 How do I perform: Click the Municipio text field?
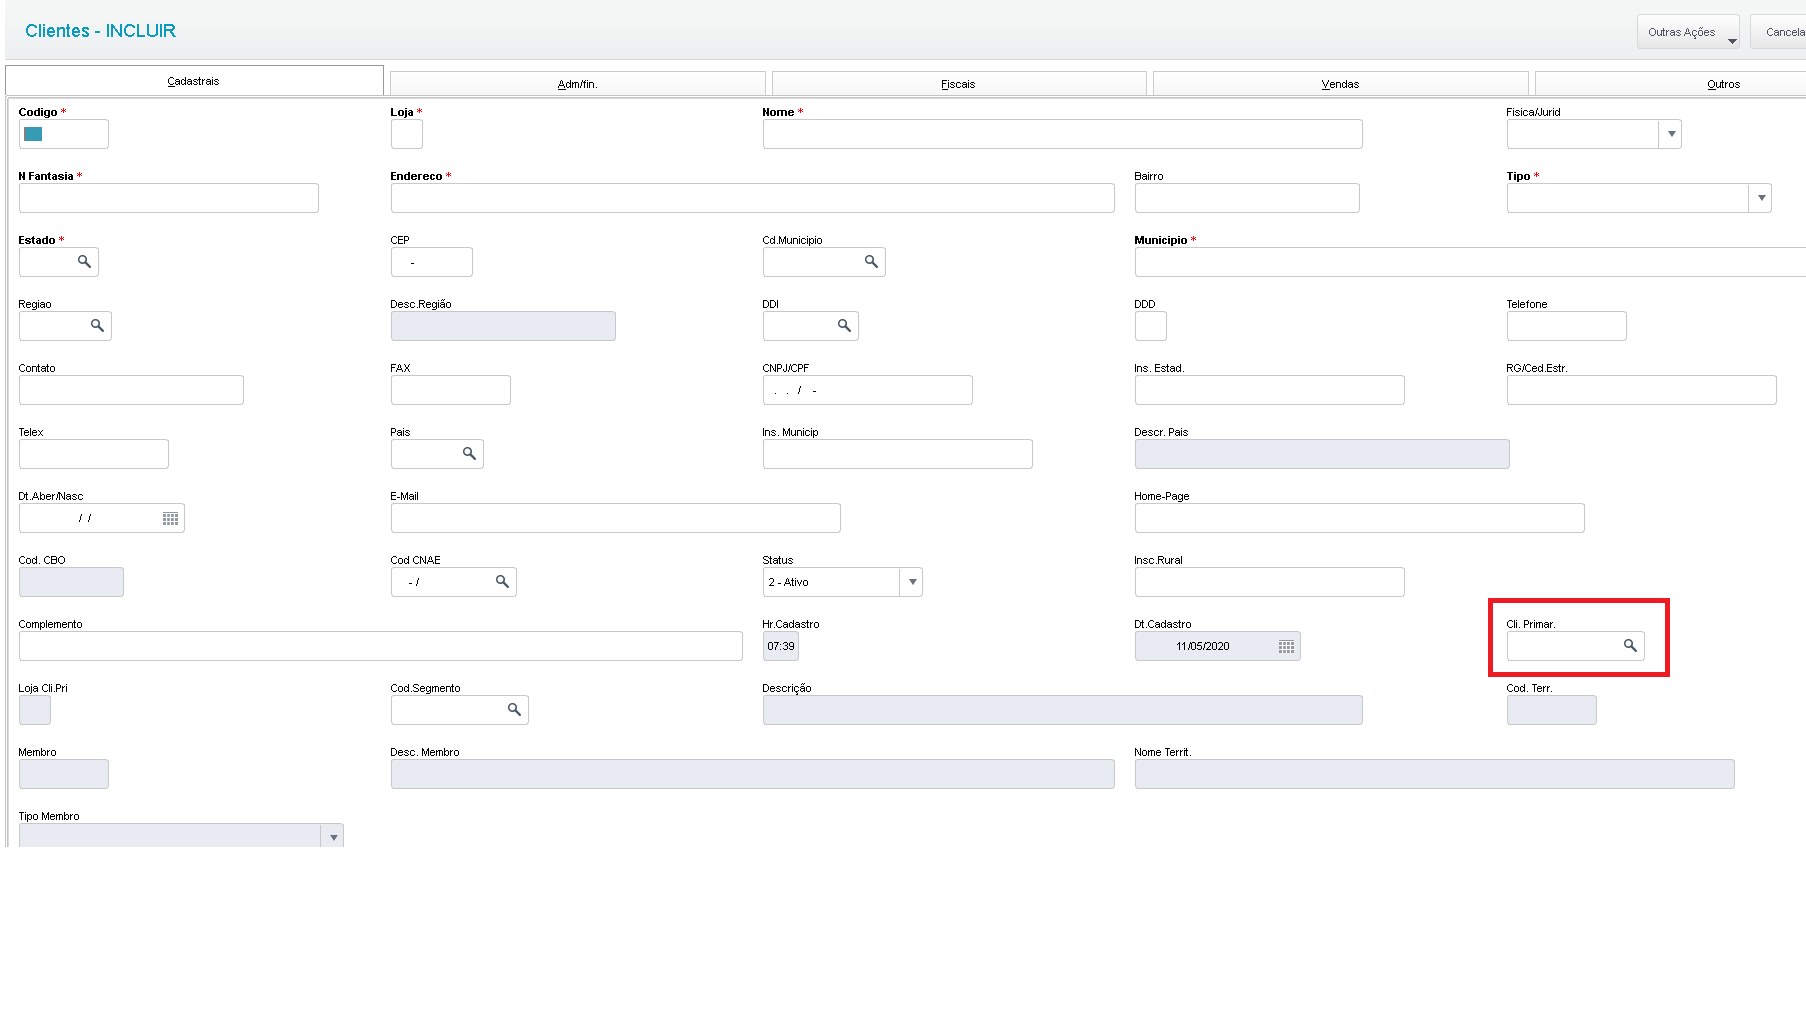[x=1470, y=262]
